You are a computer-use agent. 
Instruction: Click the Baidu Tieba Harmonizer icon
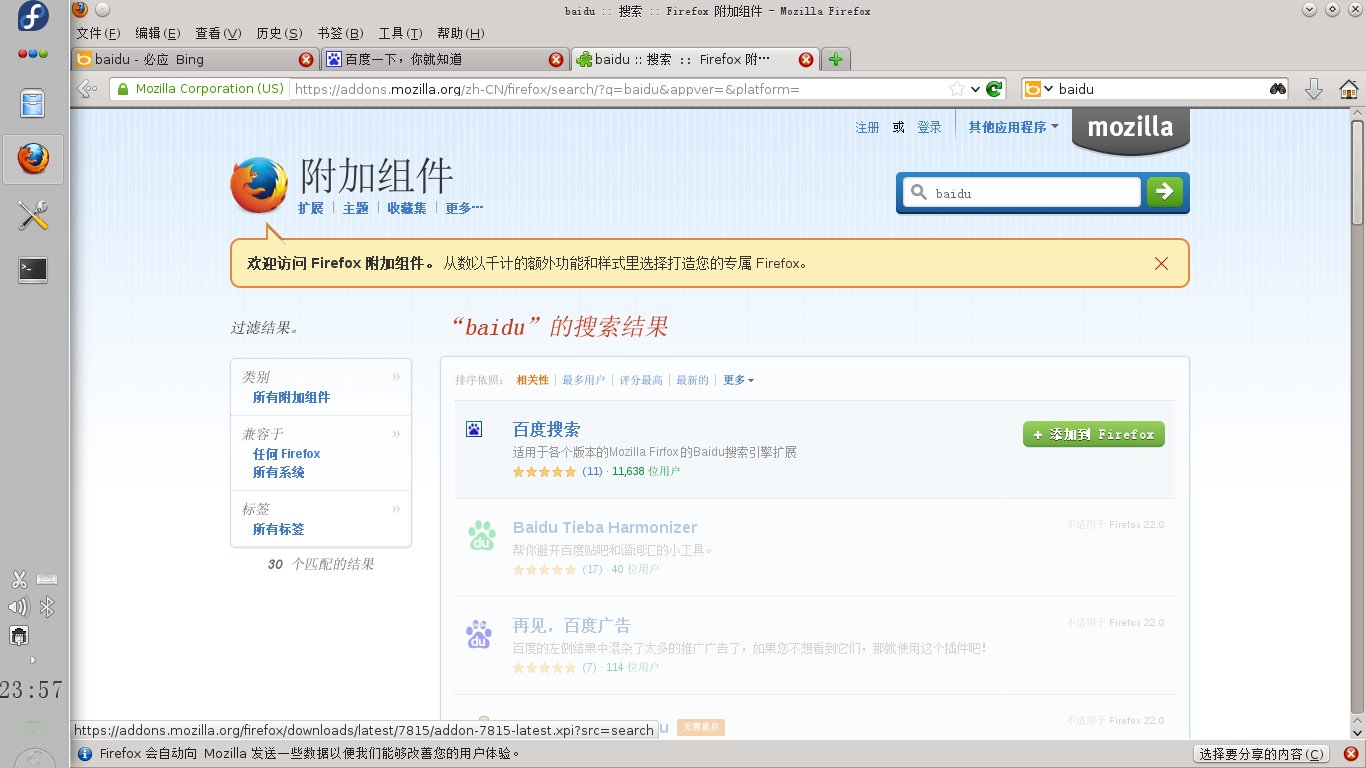(483, 536)
